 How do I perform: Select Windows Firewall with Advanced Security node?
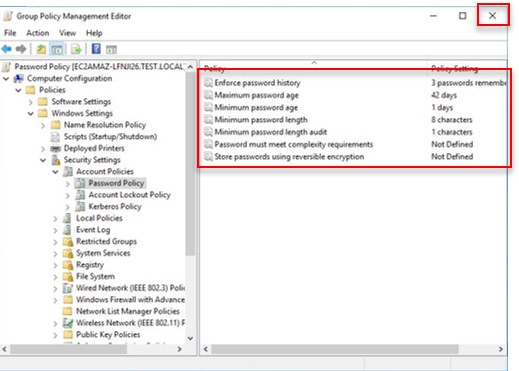130,300
